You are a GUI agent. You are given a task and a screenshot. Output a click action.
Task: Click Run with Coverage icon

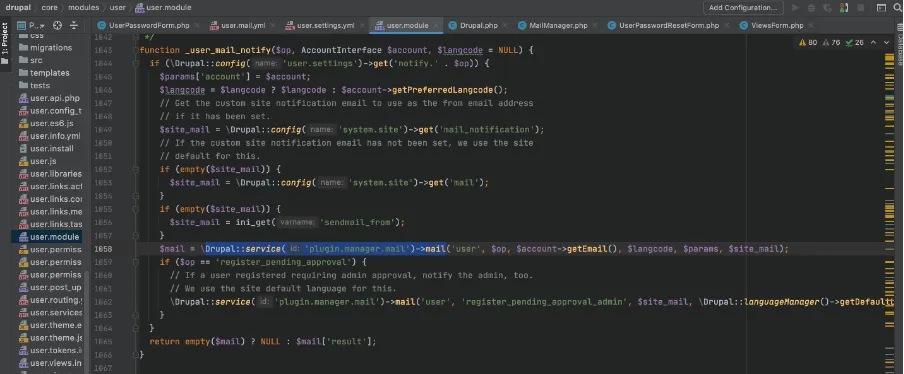[x=828, y=8]
